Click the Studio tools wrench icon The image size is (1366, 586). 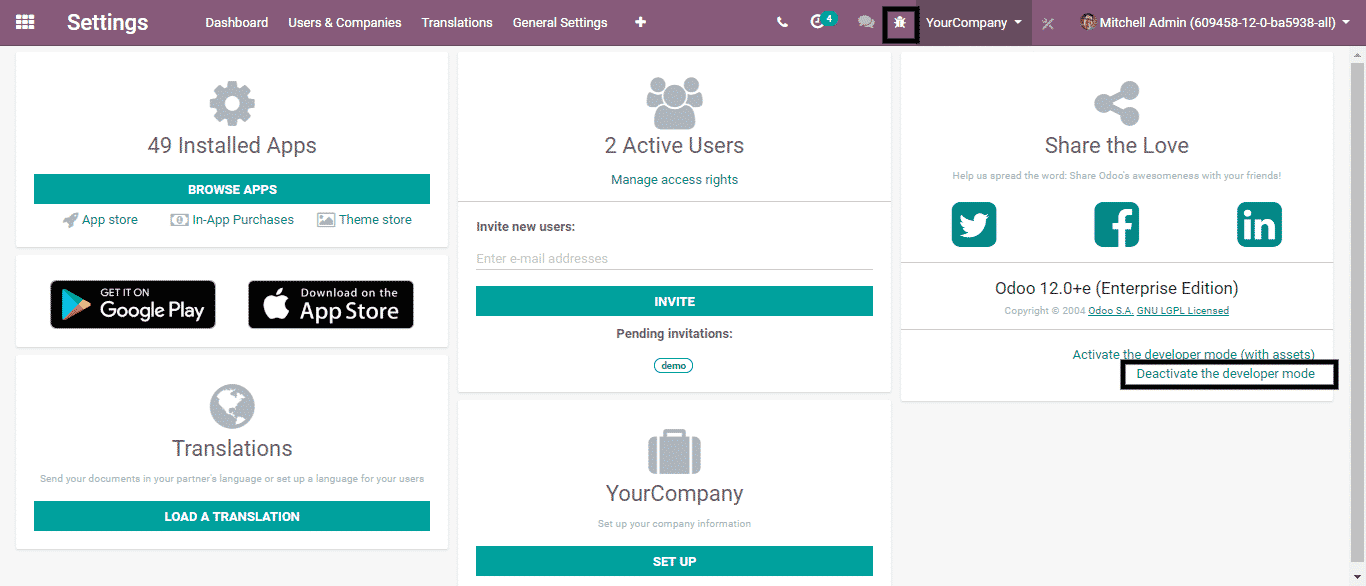[x=1048, y=23]
